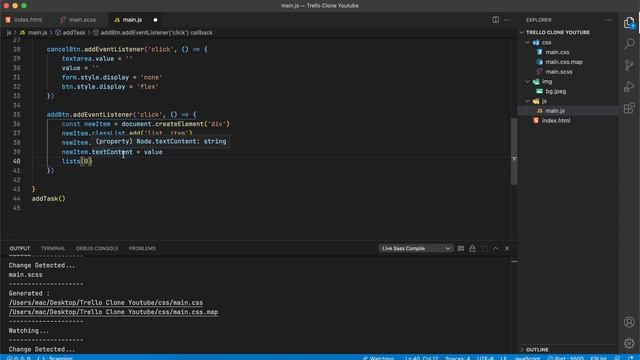Click addTask breadcrumb item
The width and height of the screenshot is (640, 360).
pos(73,33)
